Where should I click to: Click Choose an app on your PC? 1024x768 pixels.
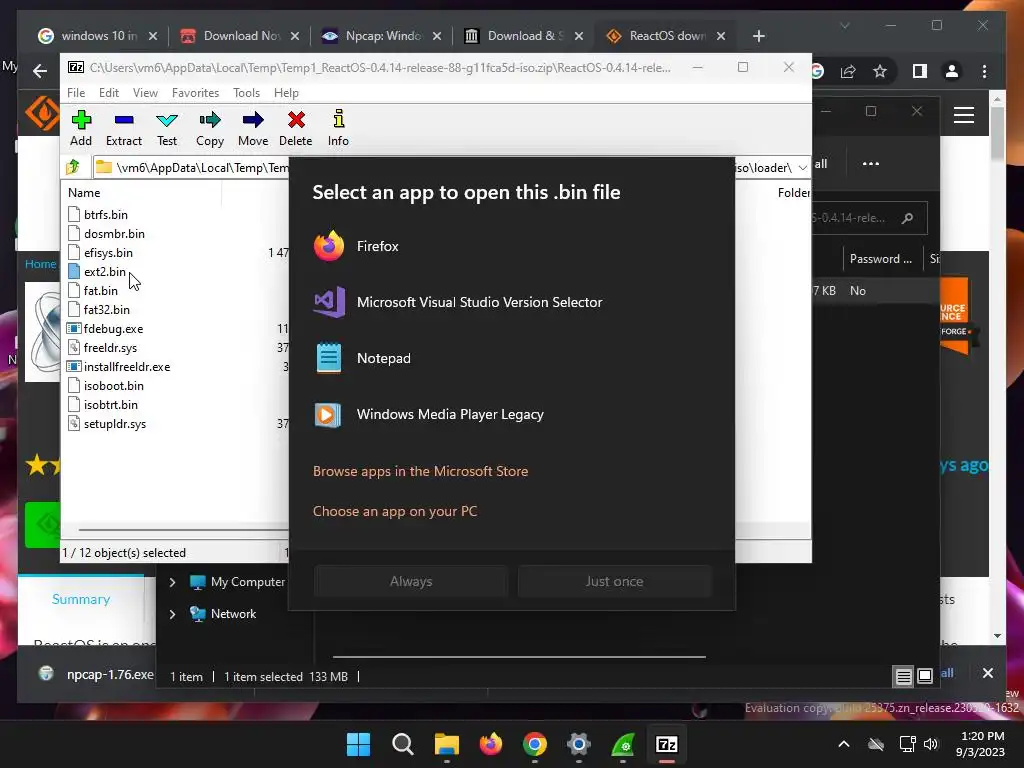pos(395,511)
